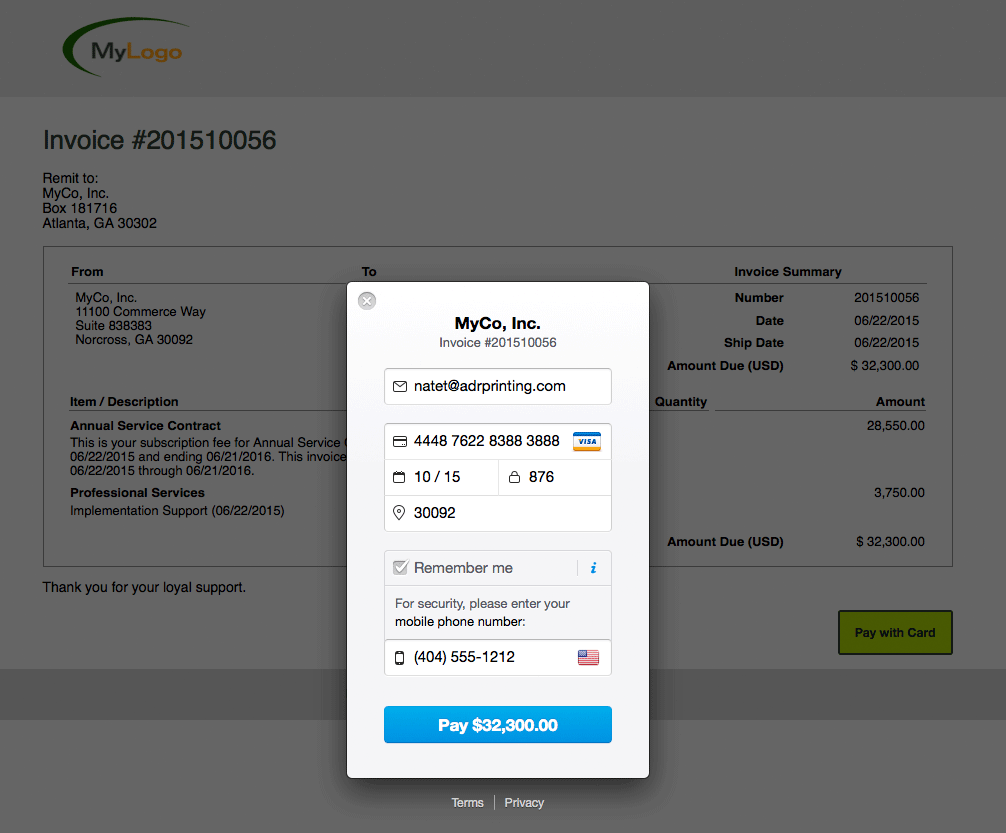Viewport: 1006px width, 833px height.
Task: Click the padlock icon by CVC code
Action: click(514, 477)
